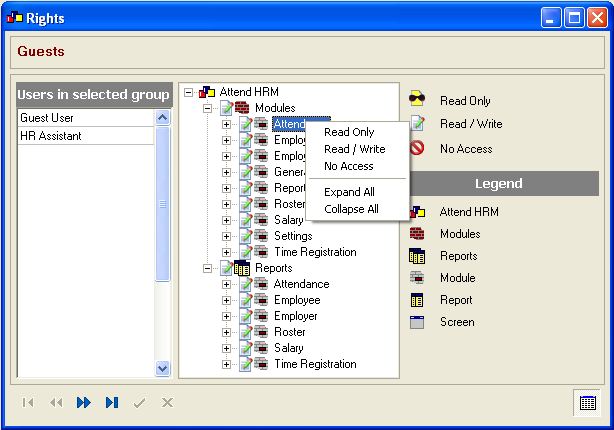The width and height of the screenshot is (614, 430).
Task: Click the pencil rights icon on Reports Attendance
Action: (246, 284)
